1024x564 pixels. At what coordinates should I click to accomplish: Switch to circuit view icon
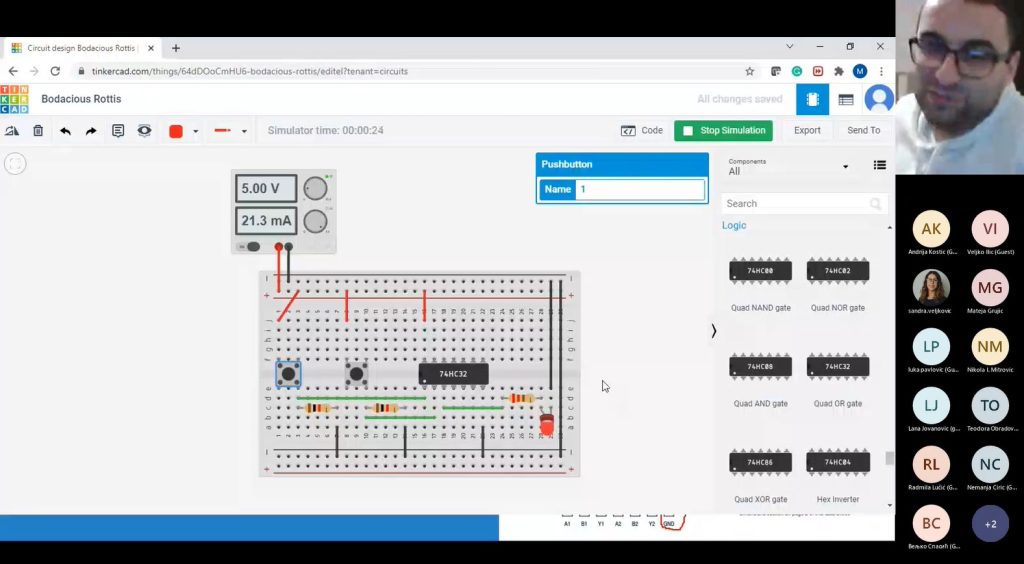(812, 100)
